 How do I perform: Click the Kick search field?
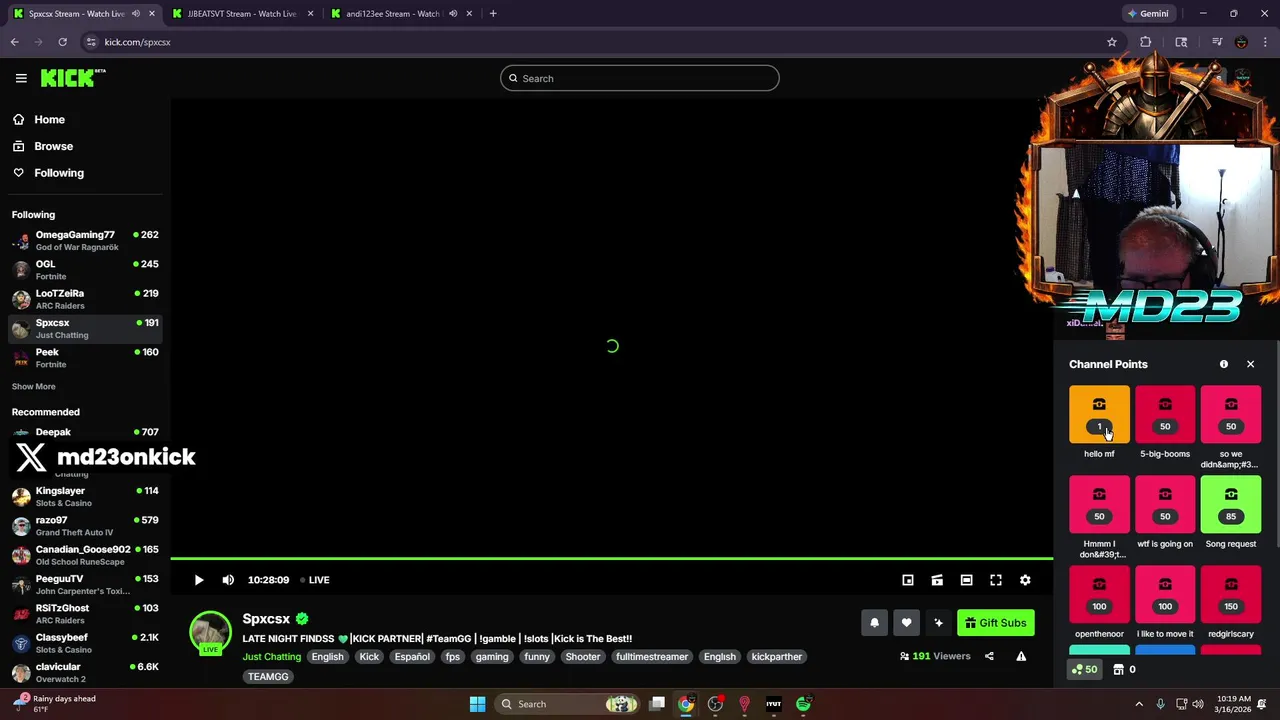[x=640, y=78]
